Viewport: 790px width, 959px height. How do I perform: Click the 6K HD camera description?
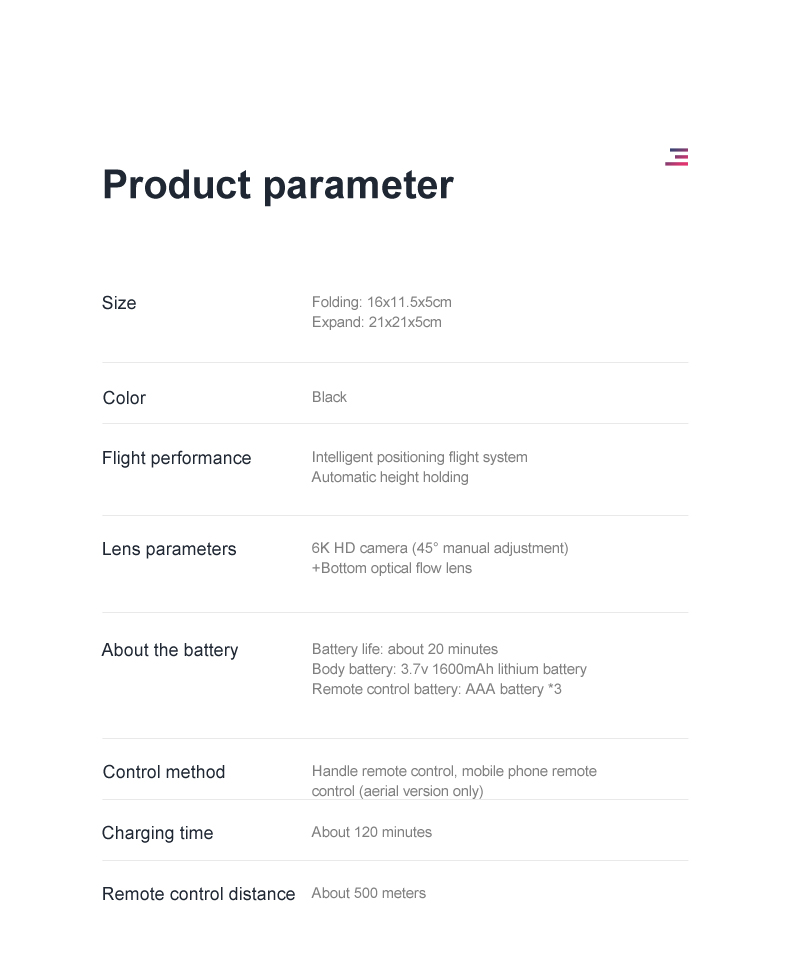pos(440,548)
